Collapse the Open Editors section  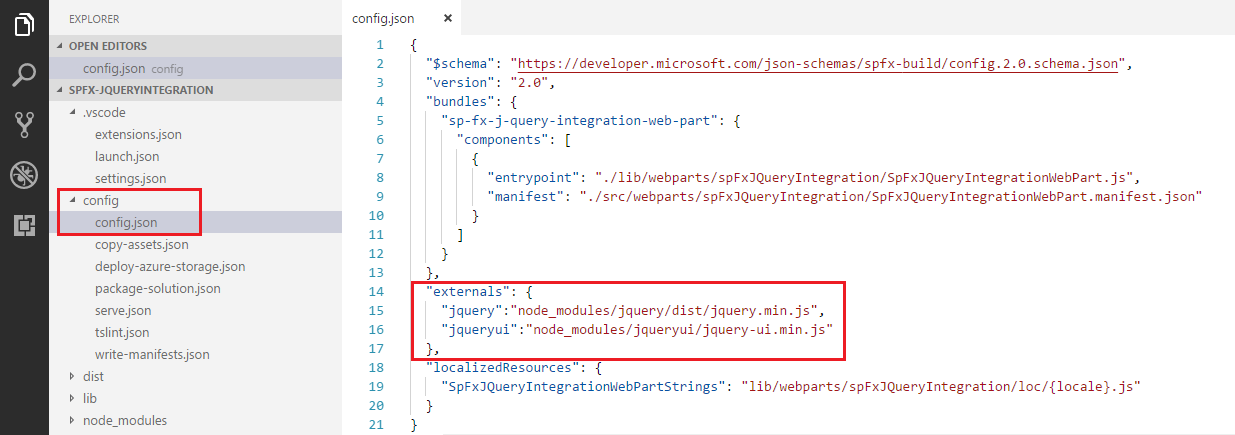108,46
